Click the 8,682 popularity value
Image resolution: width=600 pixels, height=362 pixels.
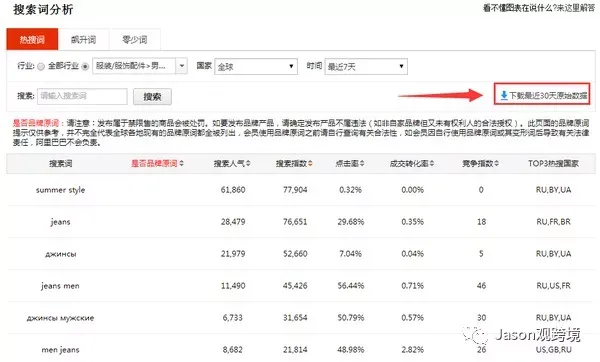[x=233, y=350]
